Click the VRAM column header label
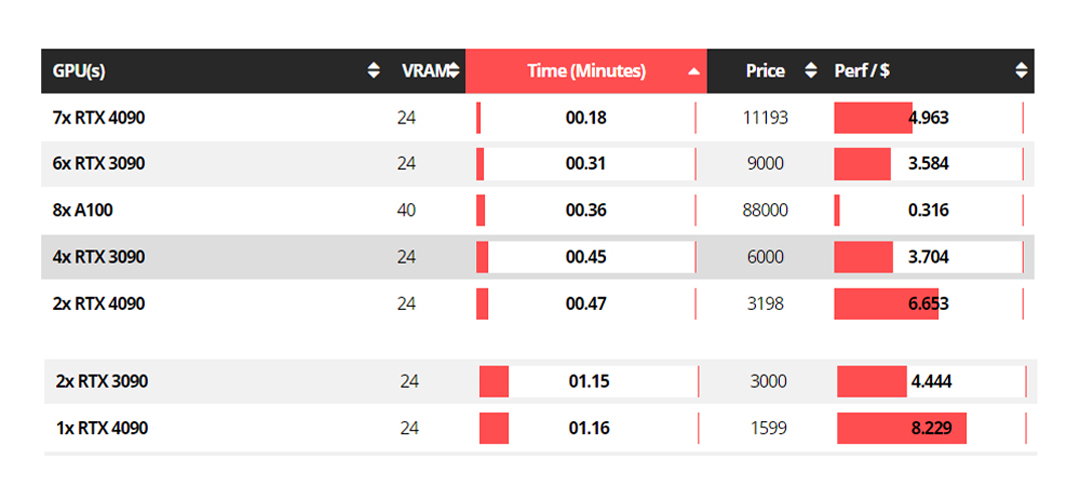This screenshot has height=486, width=1080. 422,71
